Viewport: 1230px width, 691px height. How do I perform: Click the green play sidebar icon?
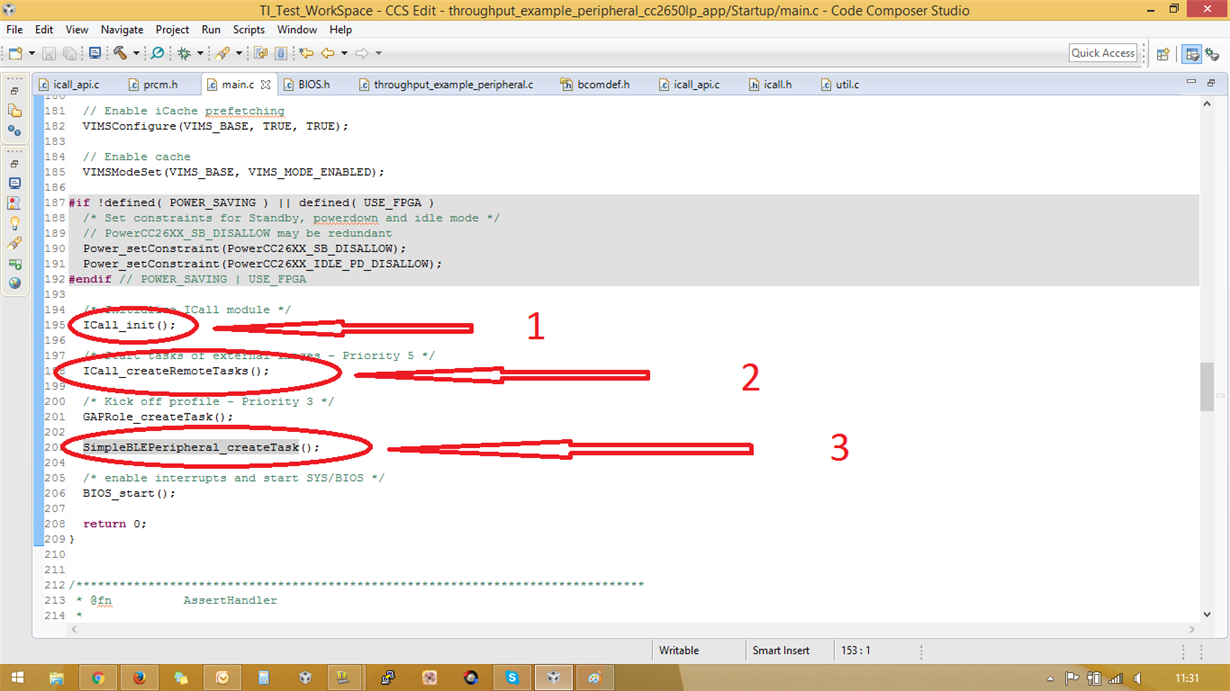coord(14,263)
